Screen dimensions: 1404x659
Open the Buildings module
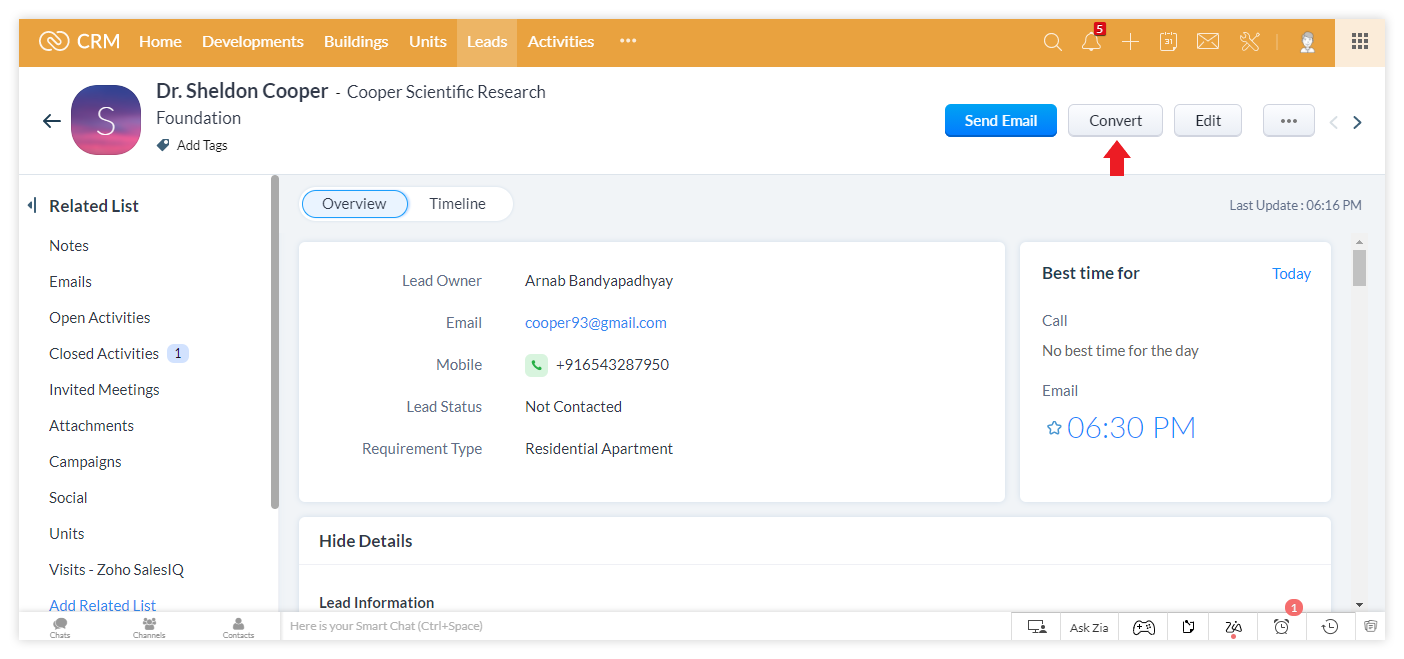click(356, 41)
